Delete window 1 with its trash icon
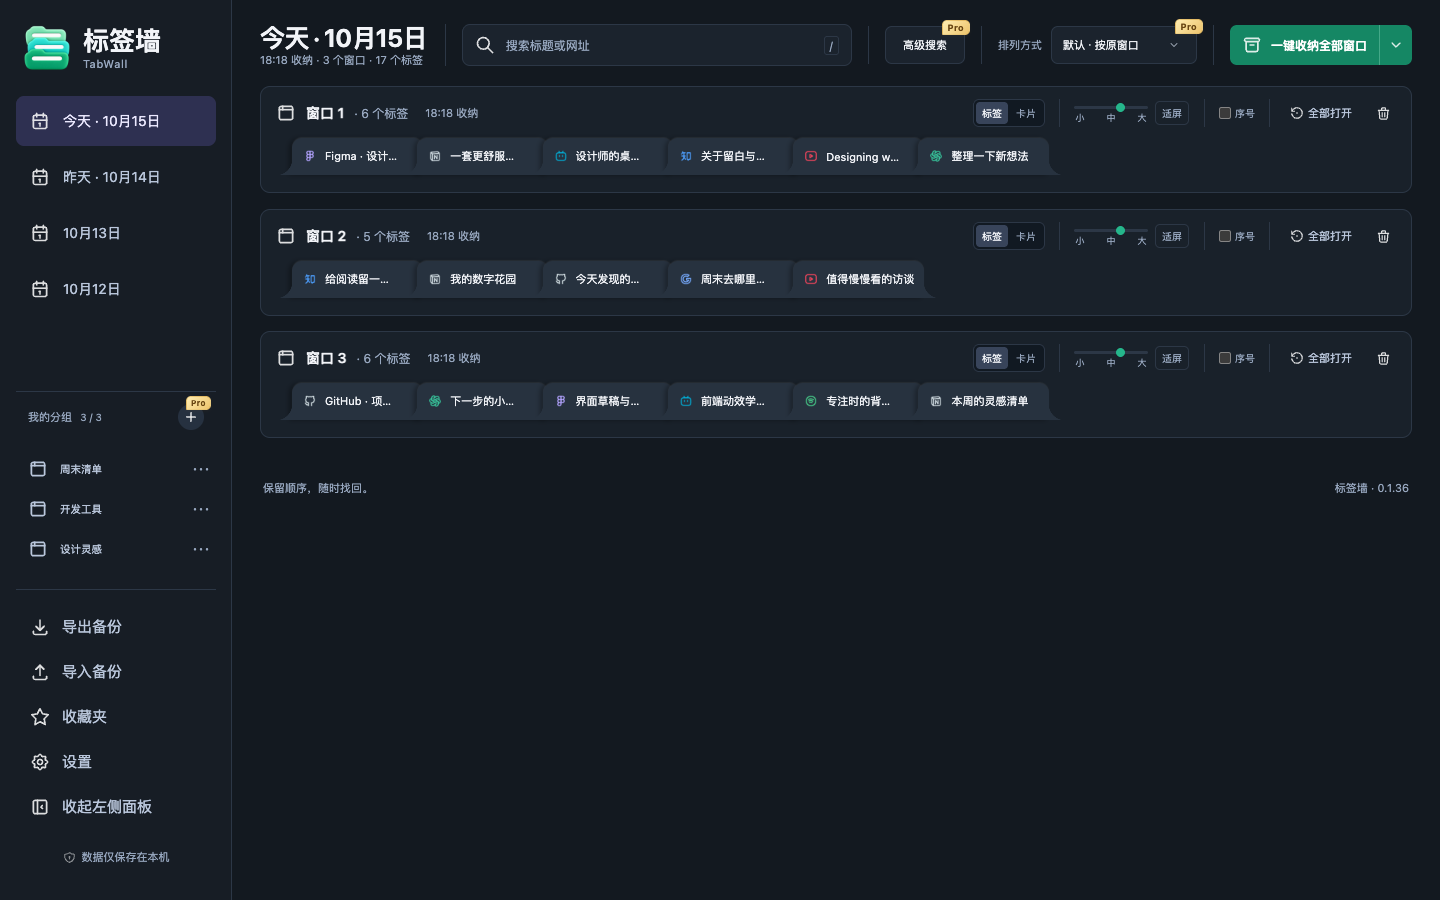1440x900 pixels. click(1383, 113)
